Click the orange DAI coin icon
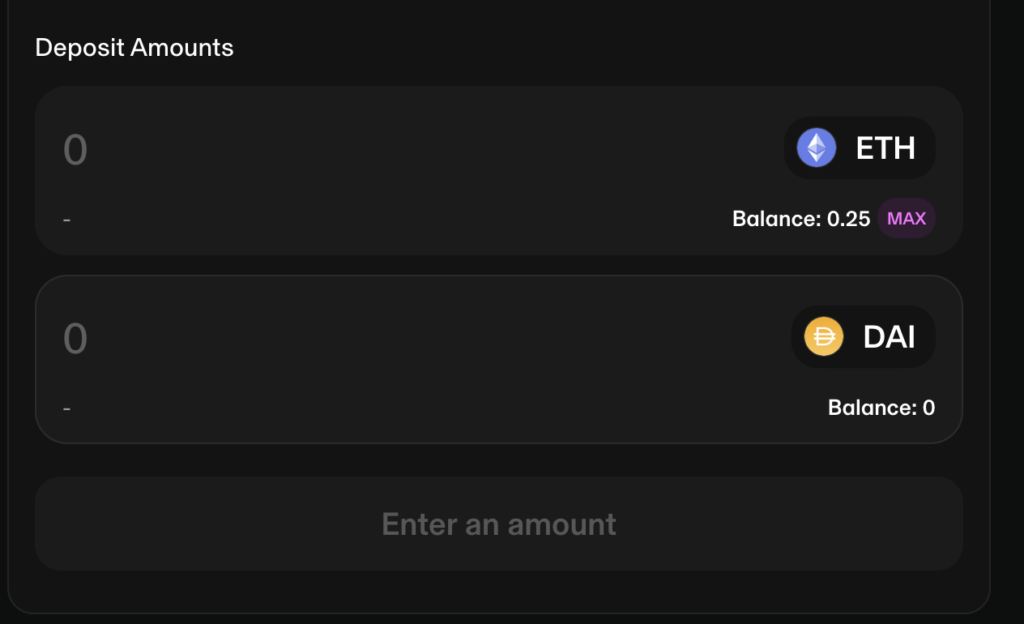This screenshot has width=1024, height=624. [824, 337]
